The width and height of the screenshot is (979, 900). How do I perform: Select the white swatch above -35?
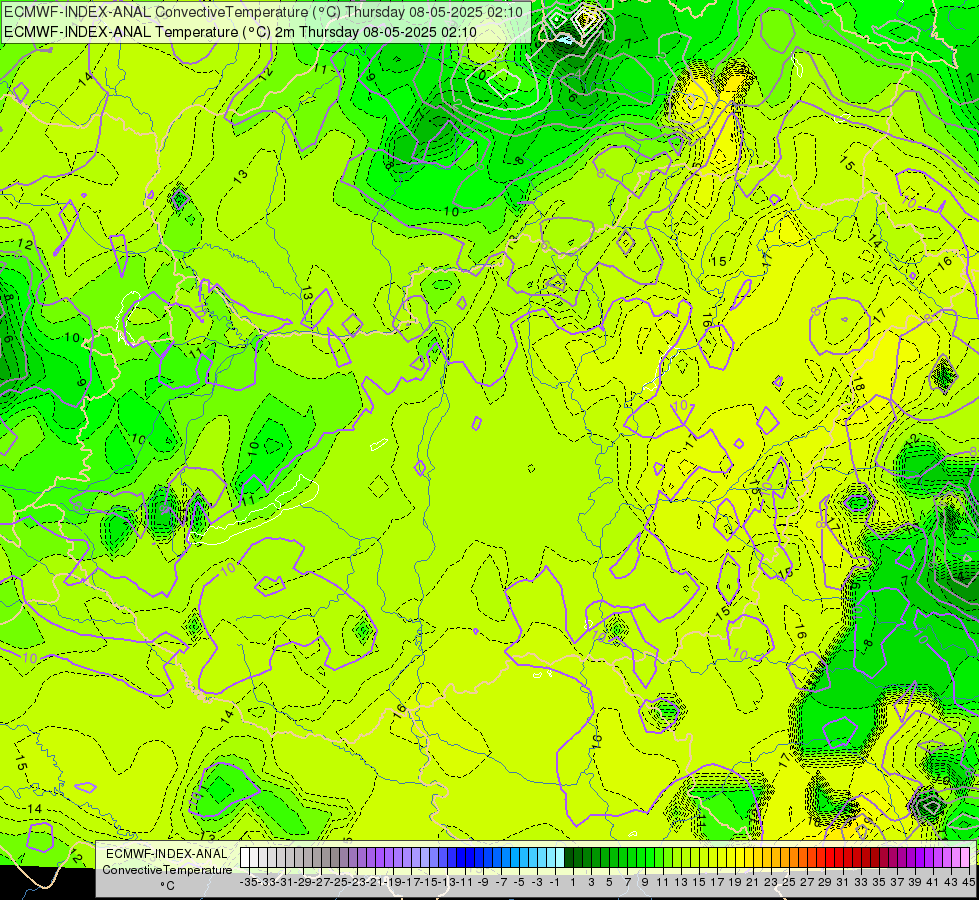click(245, 858)
